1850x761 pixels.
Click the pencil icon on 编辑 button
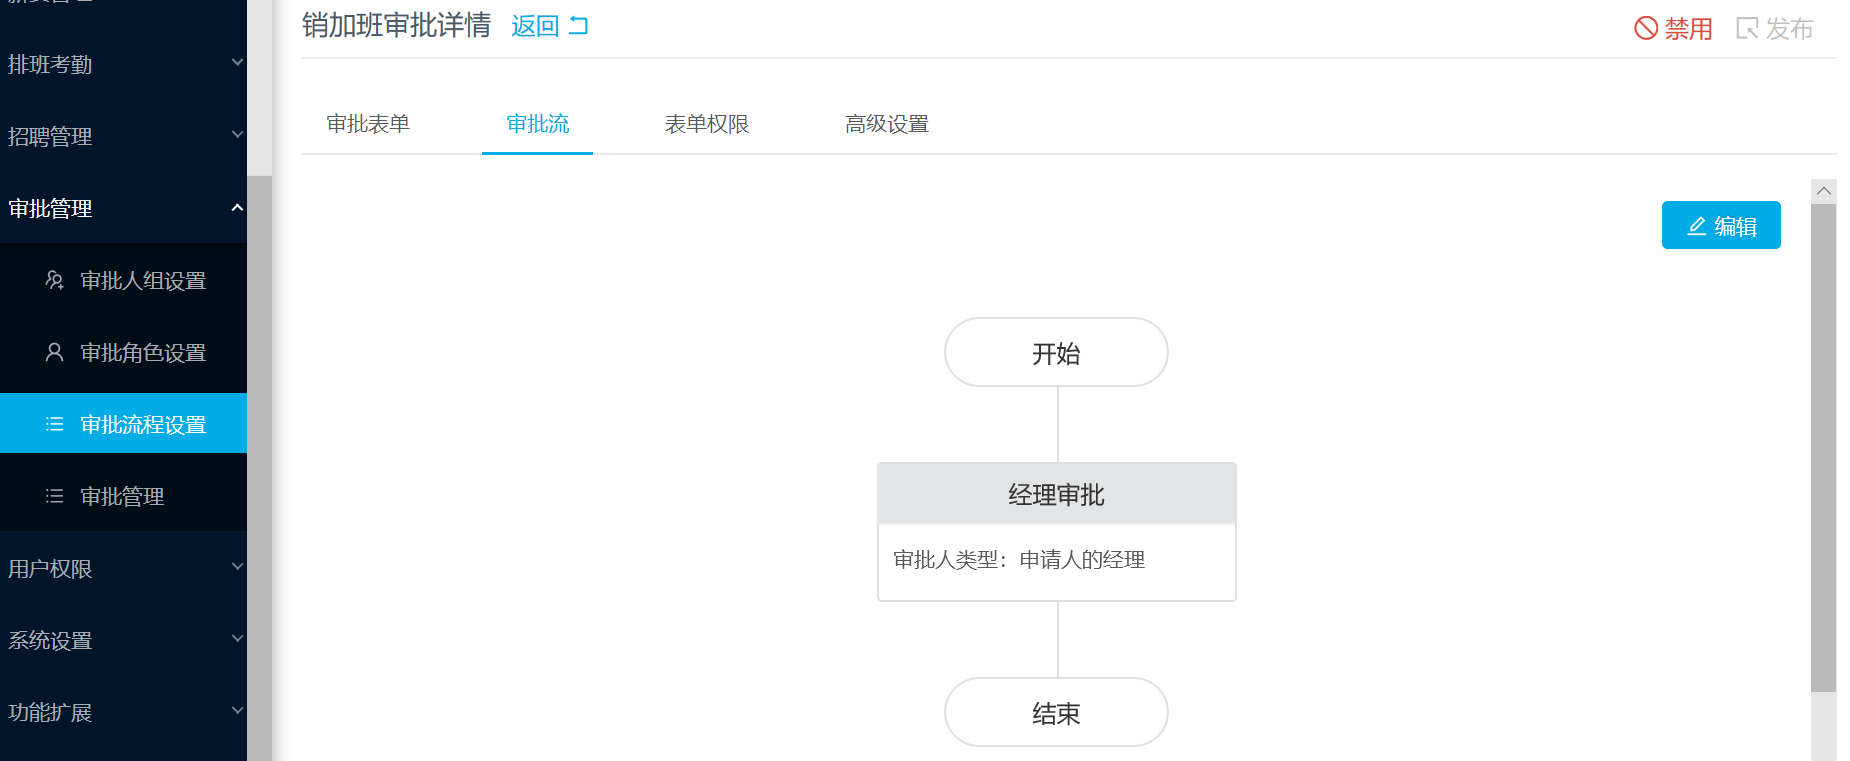1697,226
